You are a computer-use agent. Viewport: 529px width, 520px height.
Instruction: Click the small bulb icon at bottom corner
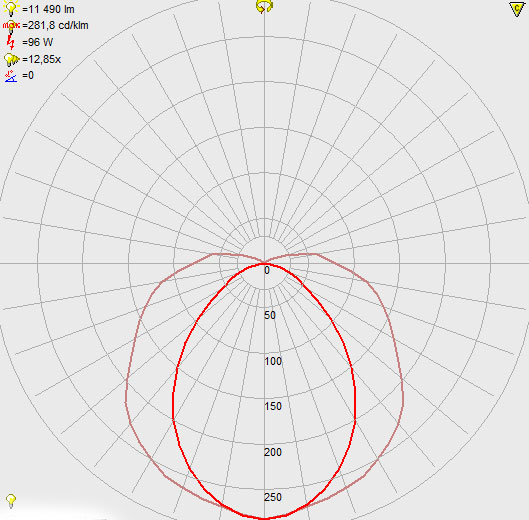tap(11, 500)
